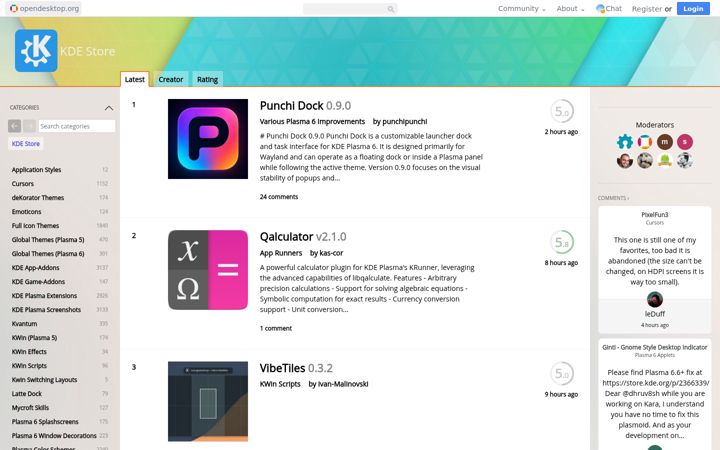Select KDE Plasma Screenshots category

46,309
